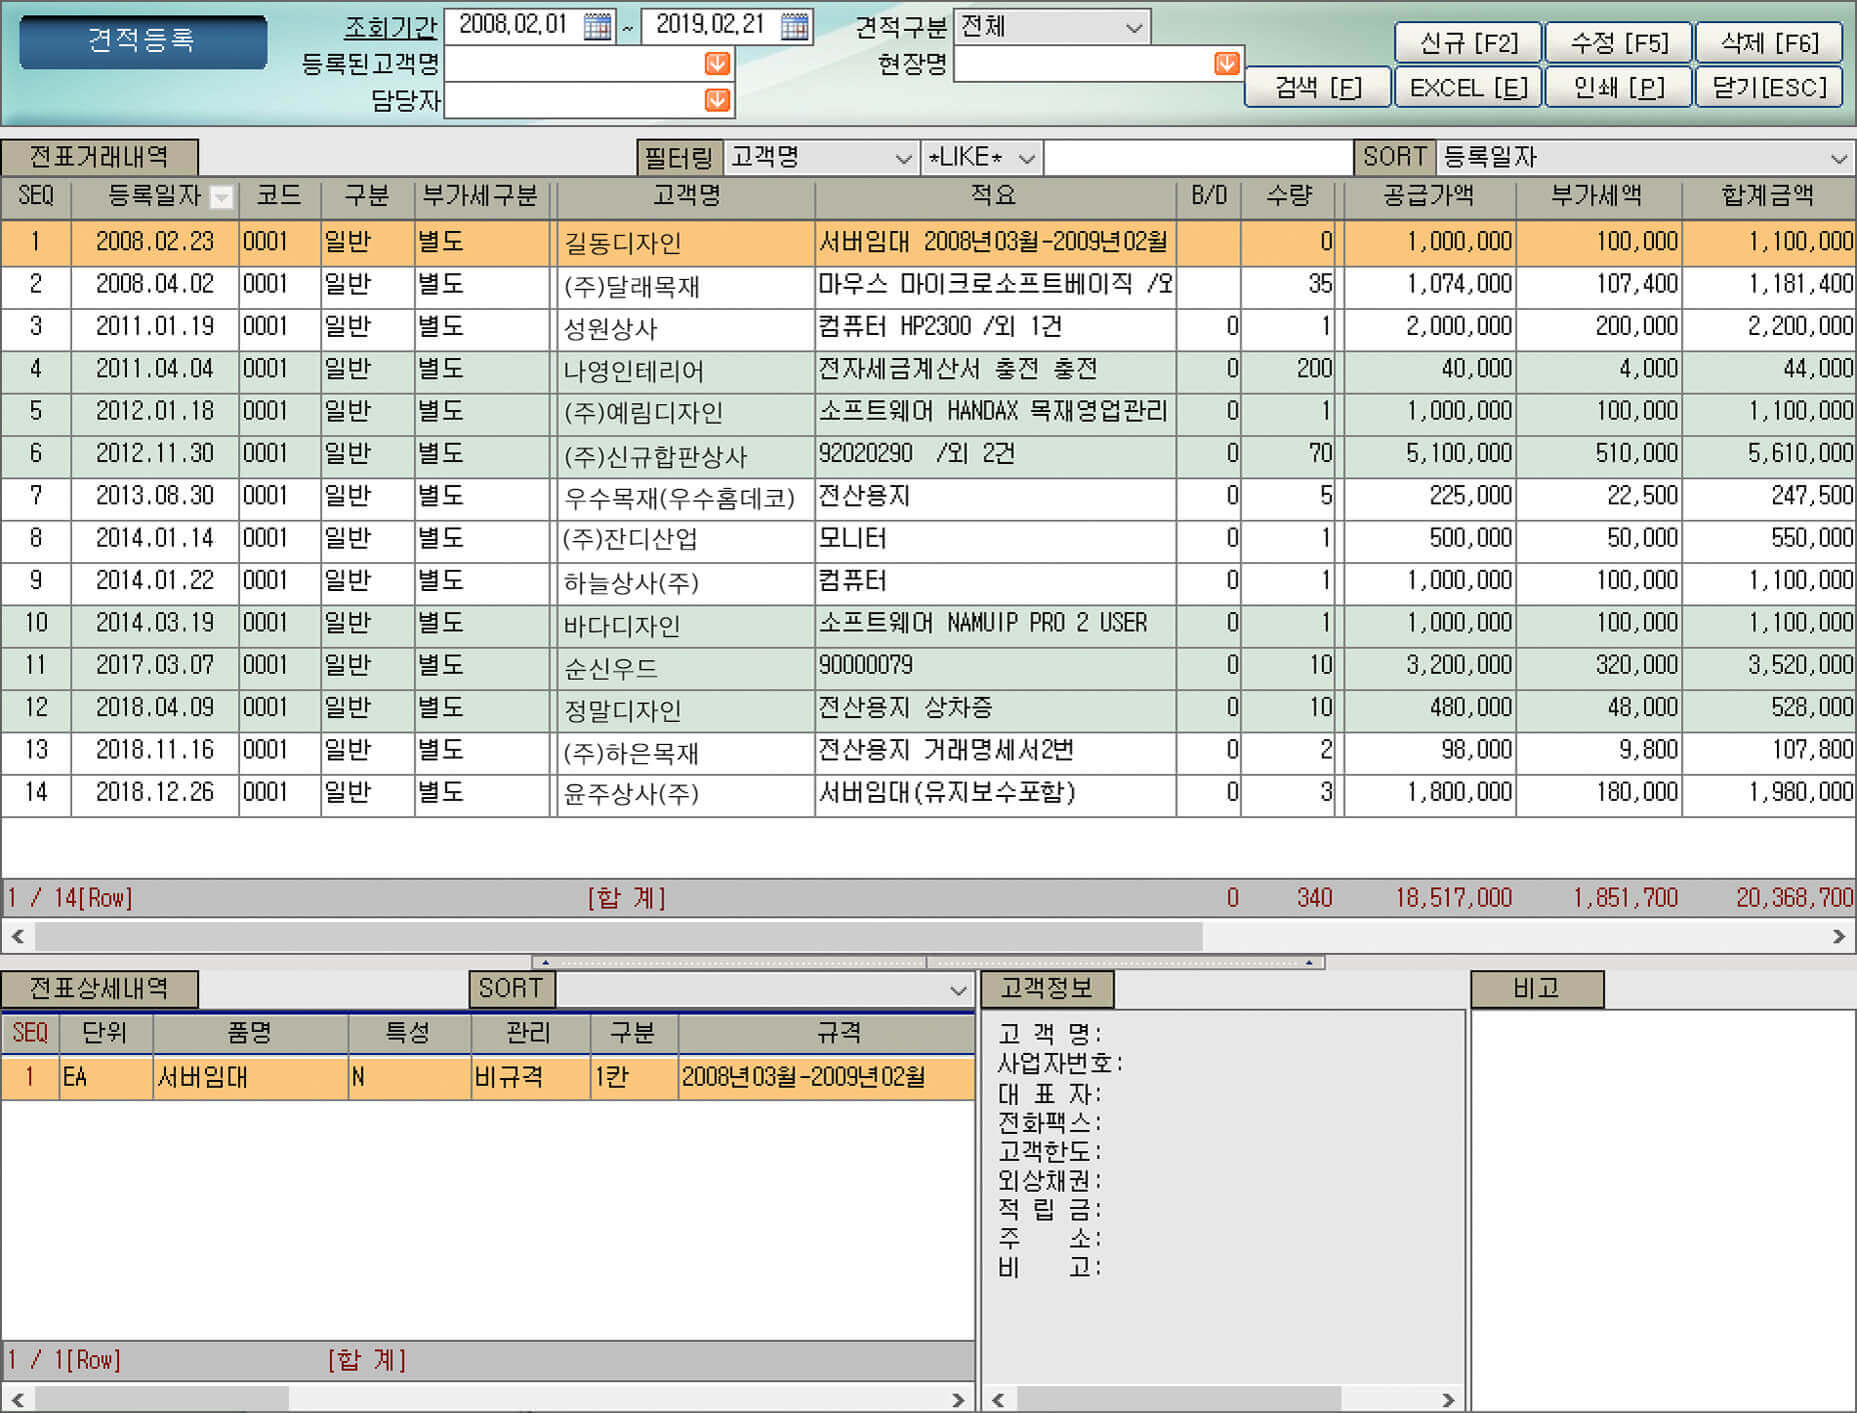Click main grid horizontal scrollbar thumb
The width and height of the screenshot is (1857, 1413).
(x=619, y=936)
